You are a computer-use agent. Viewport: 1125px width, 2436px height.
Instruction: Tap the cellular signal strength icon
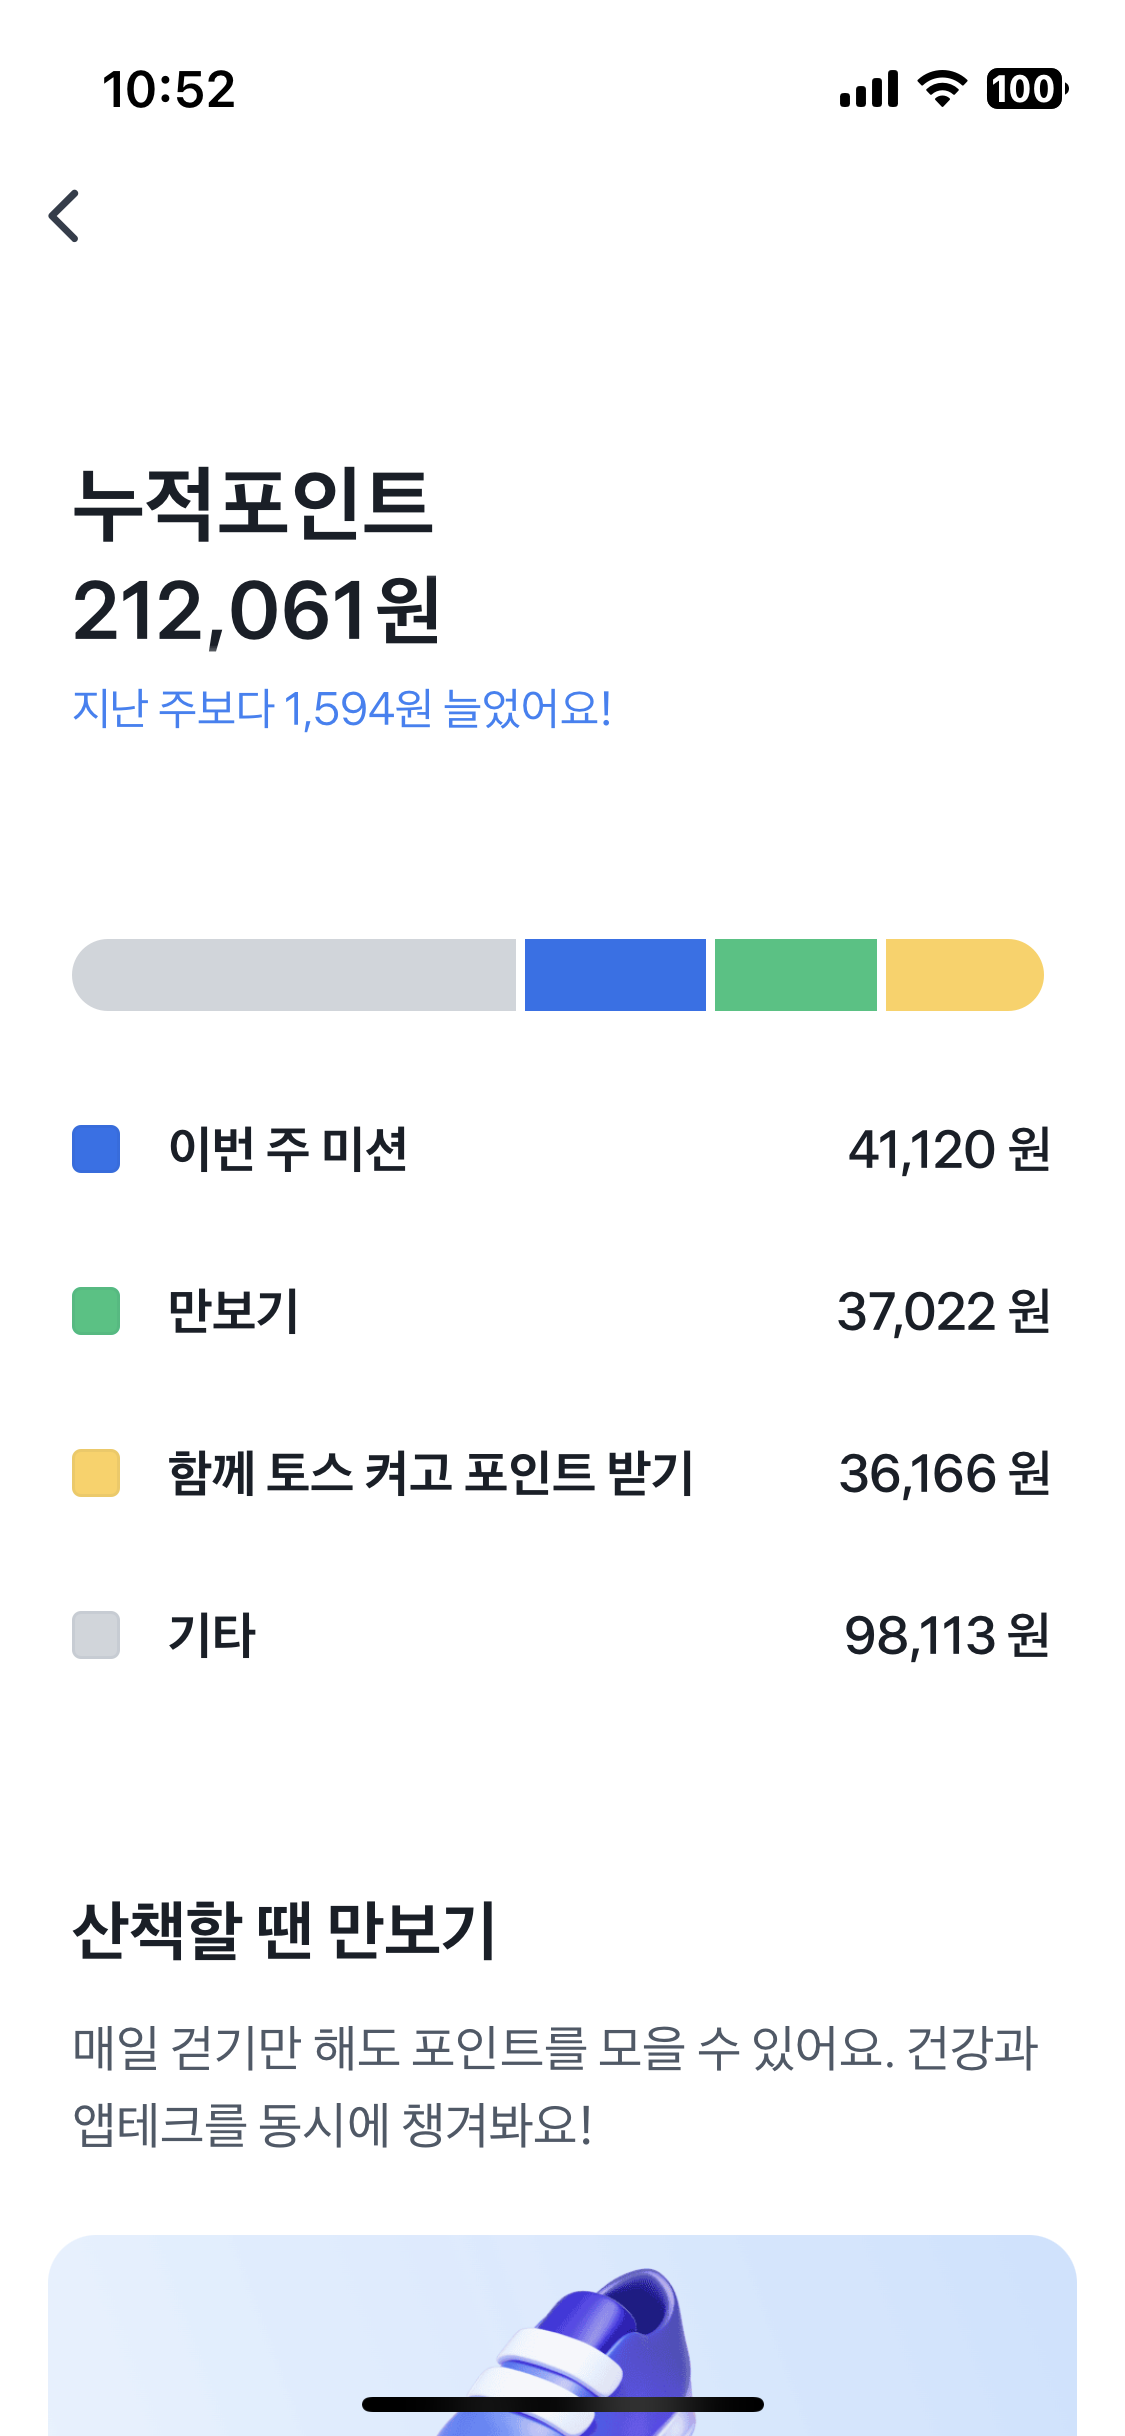(869, 89)
